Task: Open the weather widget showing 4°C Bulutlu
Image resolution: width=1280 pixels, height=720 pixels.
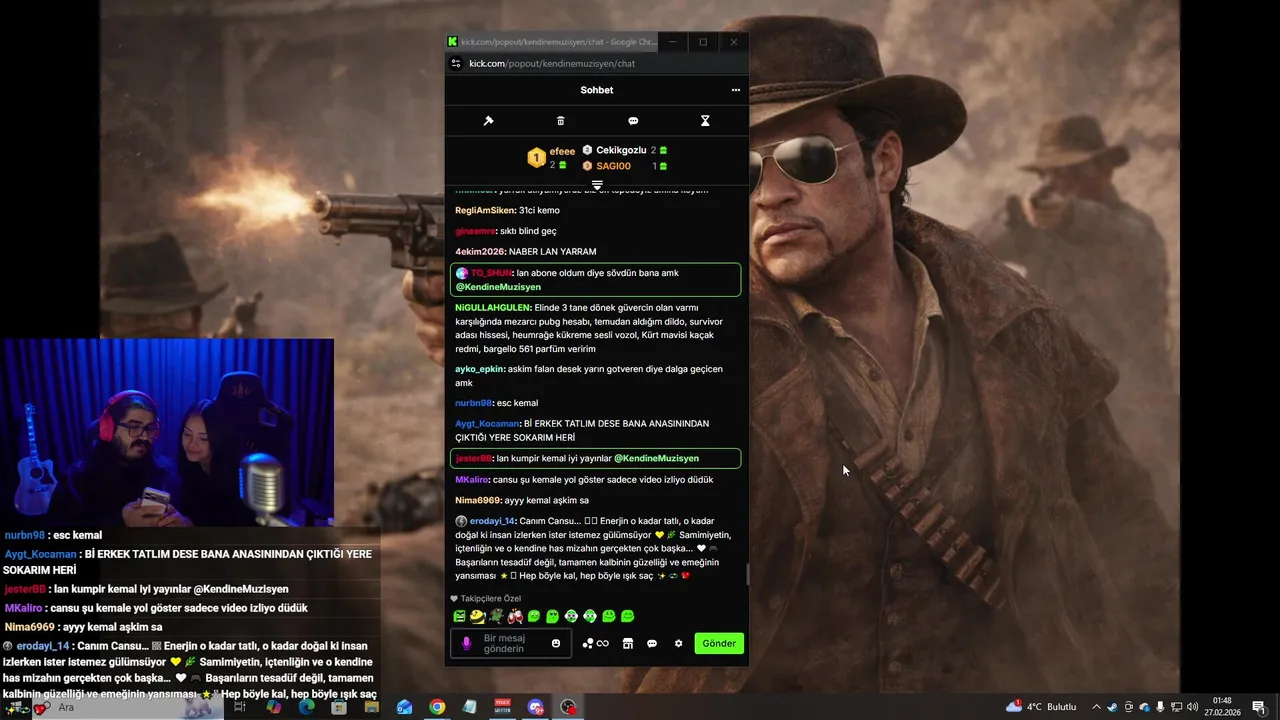Action: 1041,707
